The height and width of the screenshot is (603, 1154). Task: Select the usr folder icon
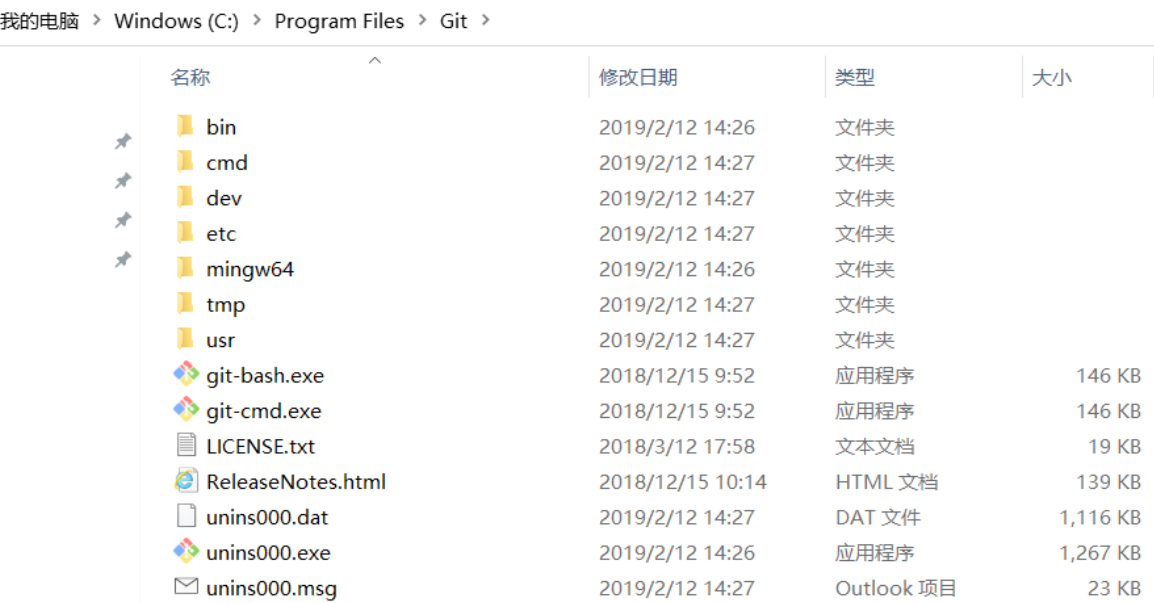tap(185, 339)
